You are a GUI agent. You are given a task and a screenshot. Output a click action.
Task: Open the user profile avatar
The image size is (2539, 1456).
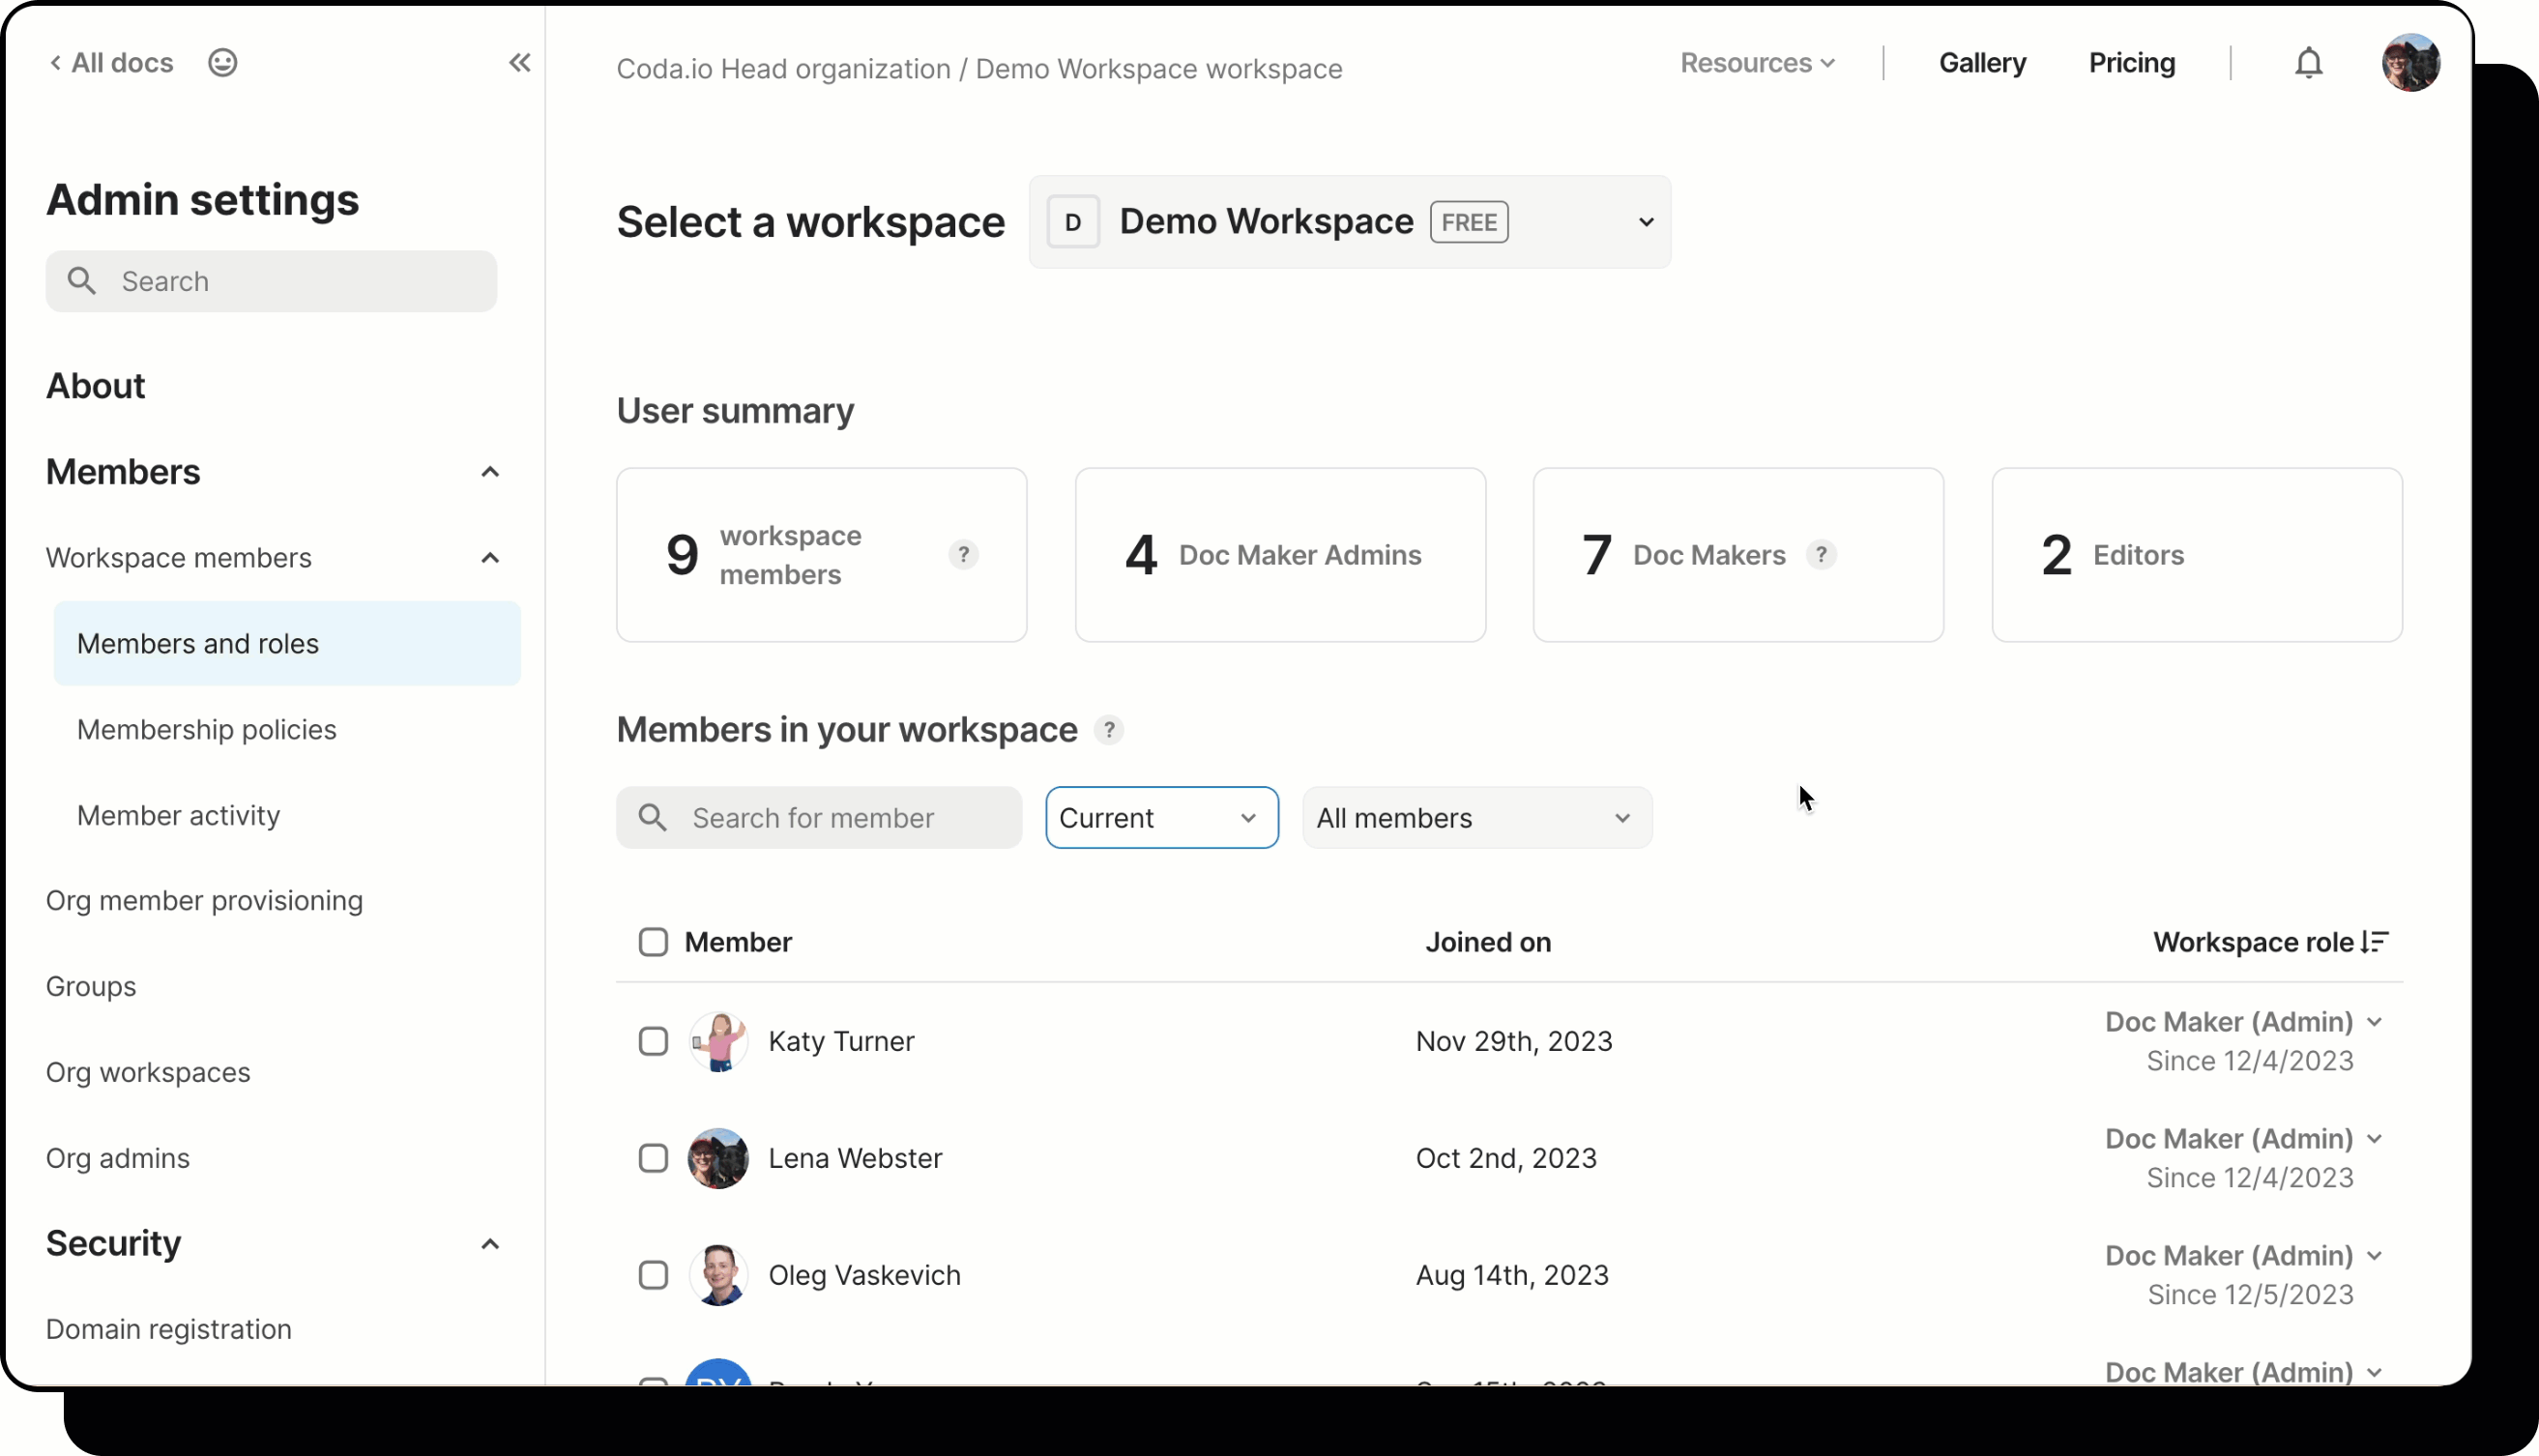click(x=2410, y=63)
